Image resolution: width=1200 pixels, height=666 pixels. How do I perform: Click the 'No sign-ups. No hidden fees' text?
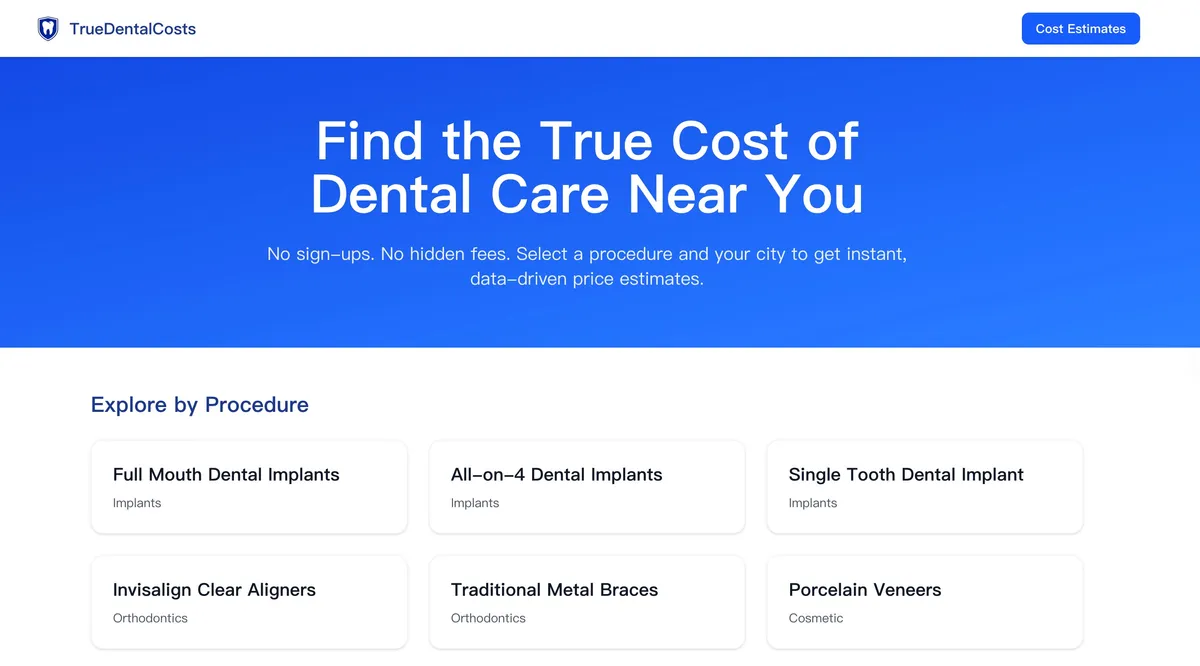coord(390,254)
